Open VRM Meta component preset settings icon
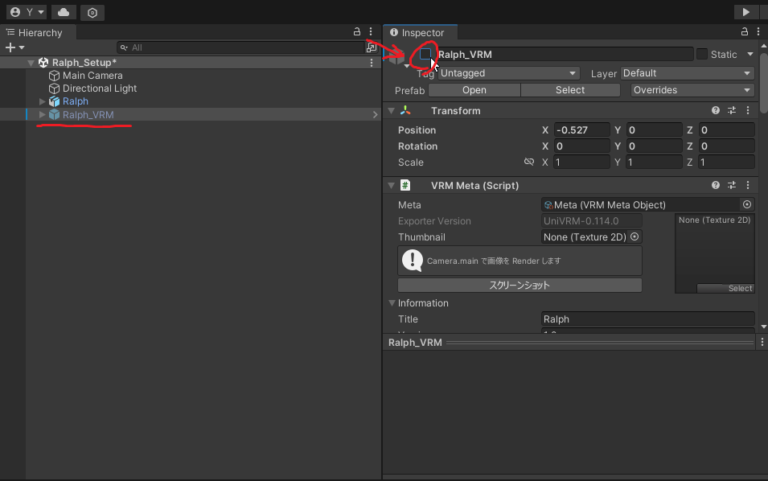 pyautogui.click(x=731, y=185)
